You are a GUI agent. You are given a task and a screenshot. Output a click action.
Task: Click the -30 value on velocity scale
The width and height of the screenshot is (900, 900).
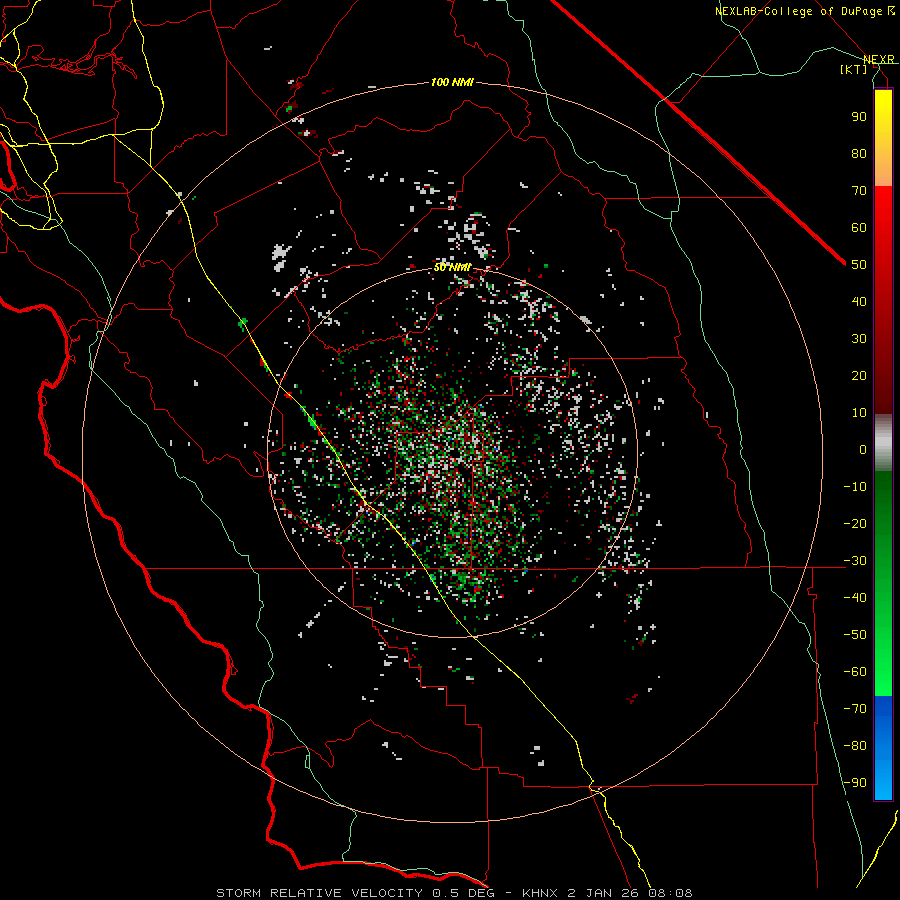pyautogui.click(x=855, y=561)
